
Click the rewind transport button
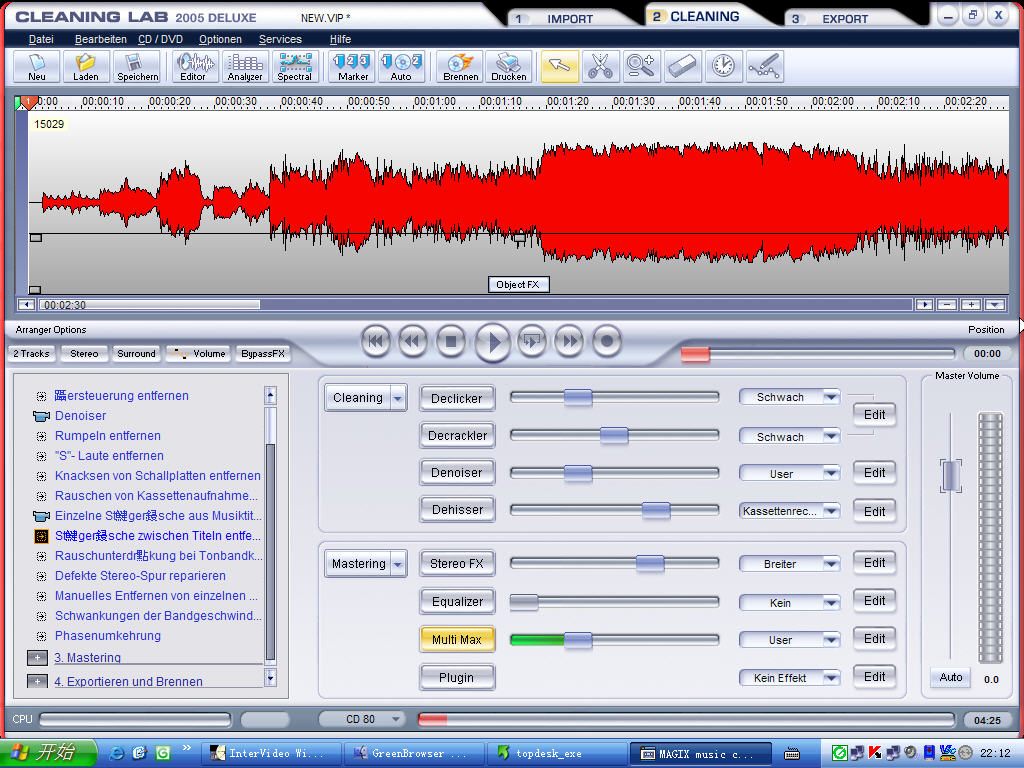tap(413, 341)
